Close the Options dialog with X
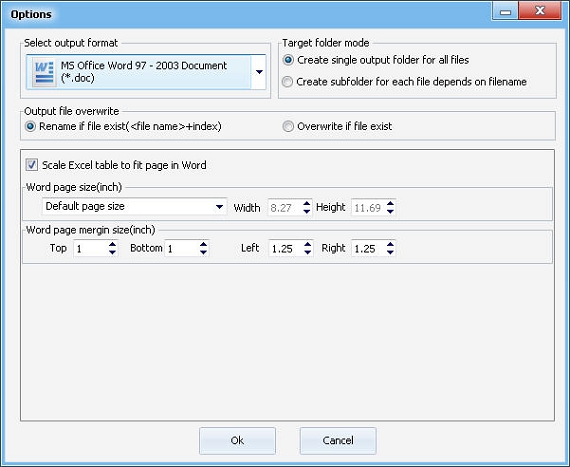 point(540,11)
